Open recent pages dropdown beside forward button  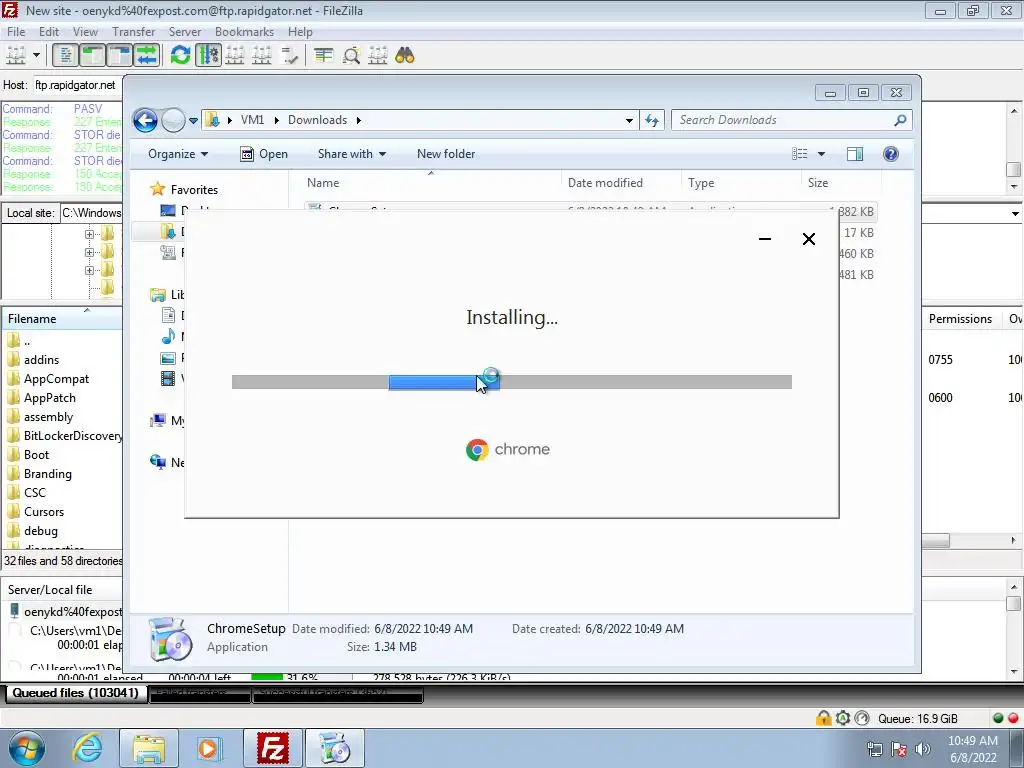coord(193,121)
